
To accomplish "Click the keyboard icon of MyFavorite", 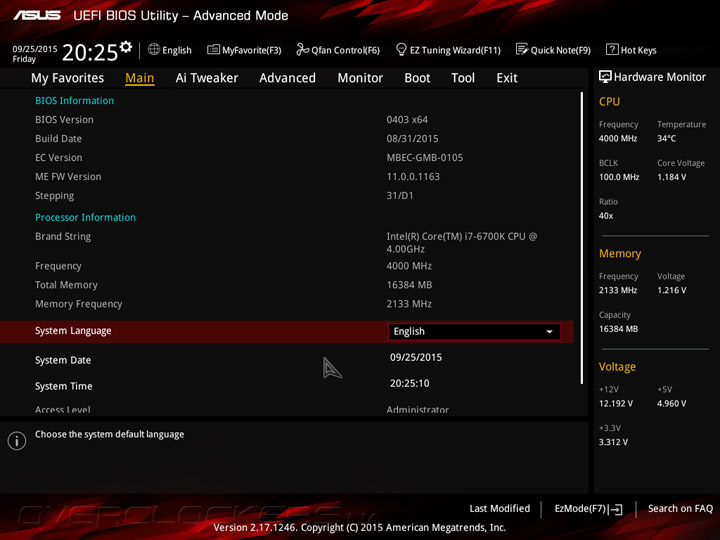I will click(214, 50).
